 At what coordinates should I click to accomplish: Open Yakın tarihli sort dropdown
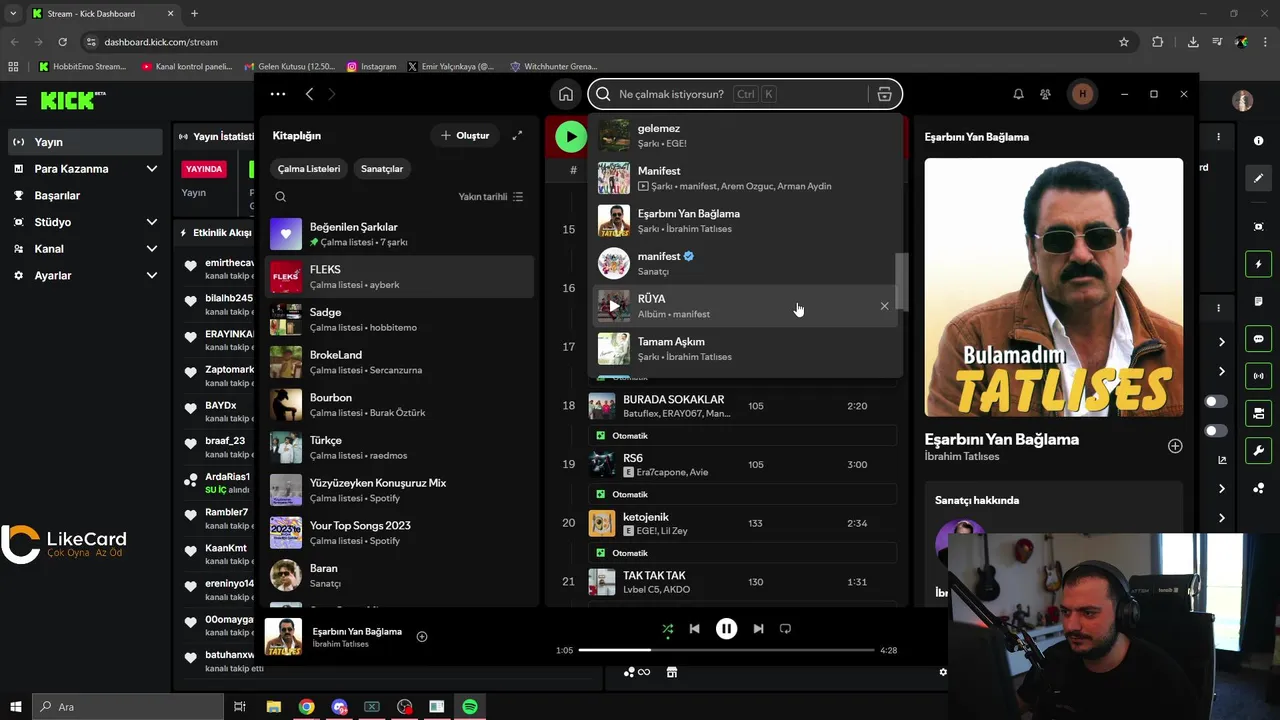[x=490, y=197]
